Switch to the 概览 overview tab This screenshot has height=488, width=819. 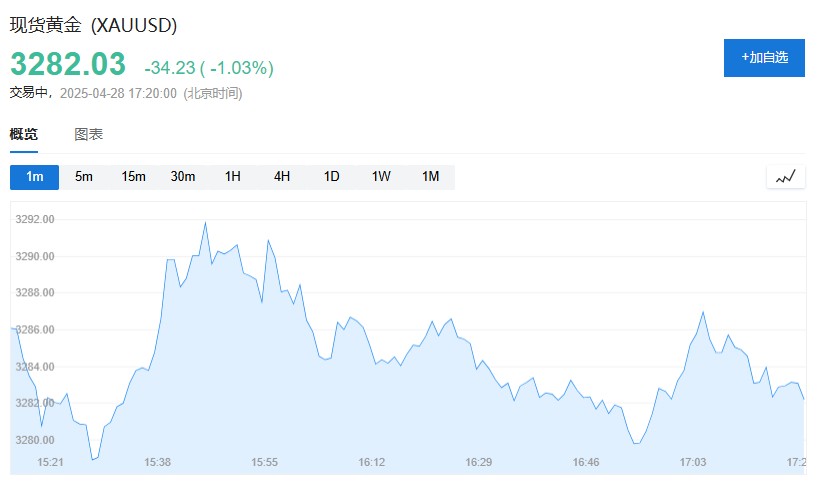click(24, 134)
